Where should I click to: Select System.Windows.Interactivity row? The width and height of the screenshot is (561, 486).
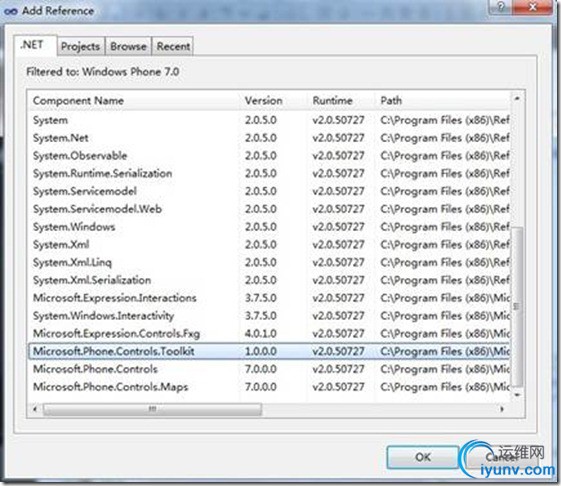tap(269, 316)
